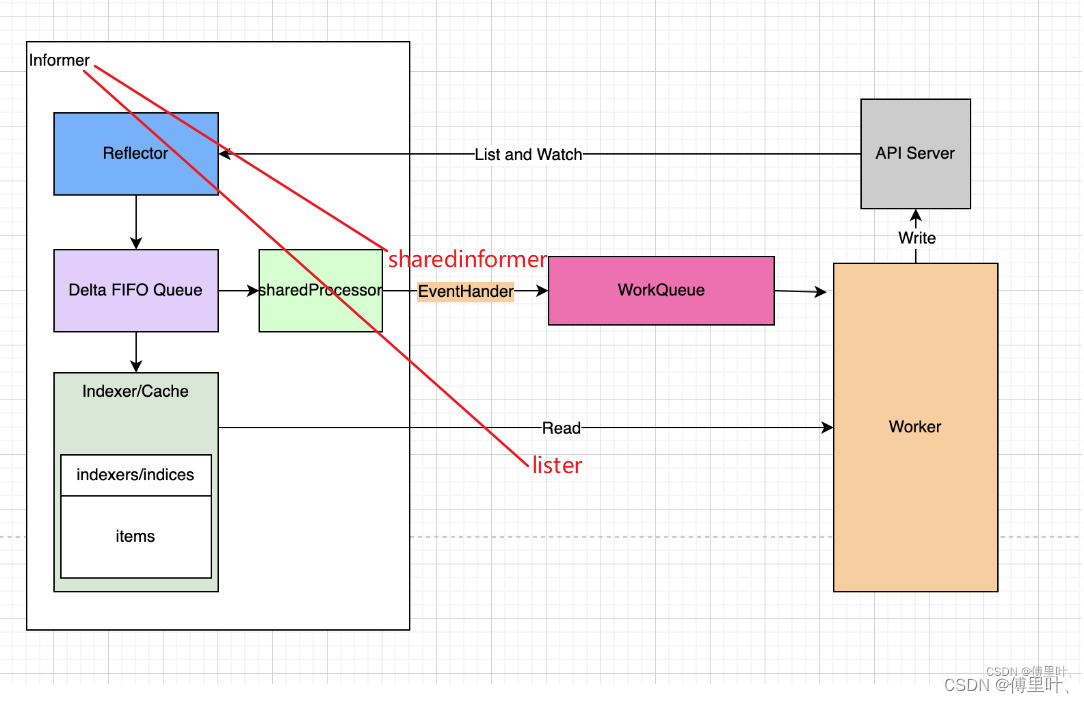Click the WorkQueue block

(x=660, y=290)
